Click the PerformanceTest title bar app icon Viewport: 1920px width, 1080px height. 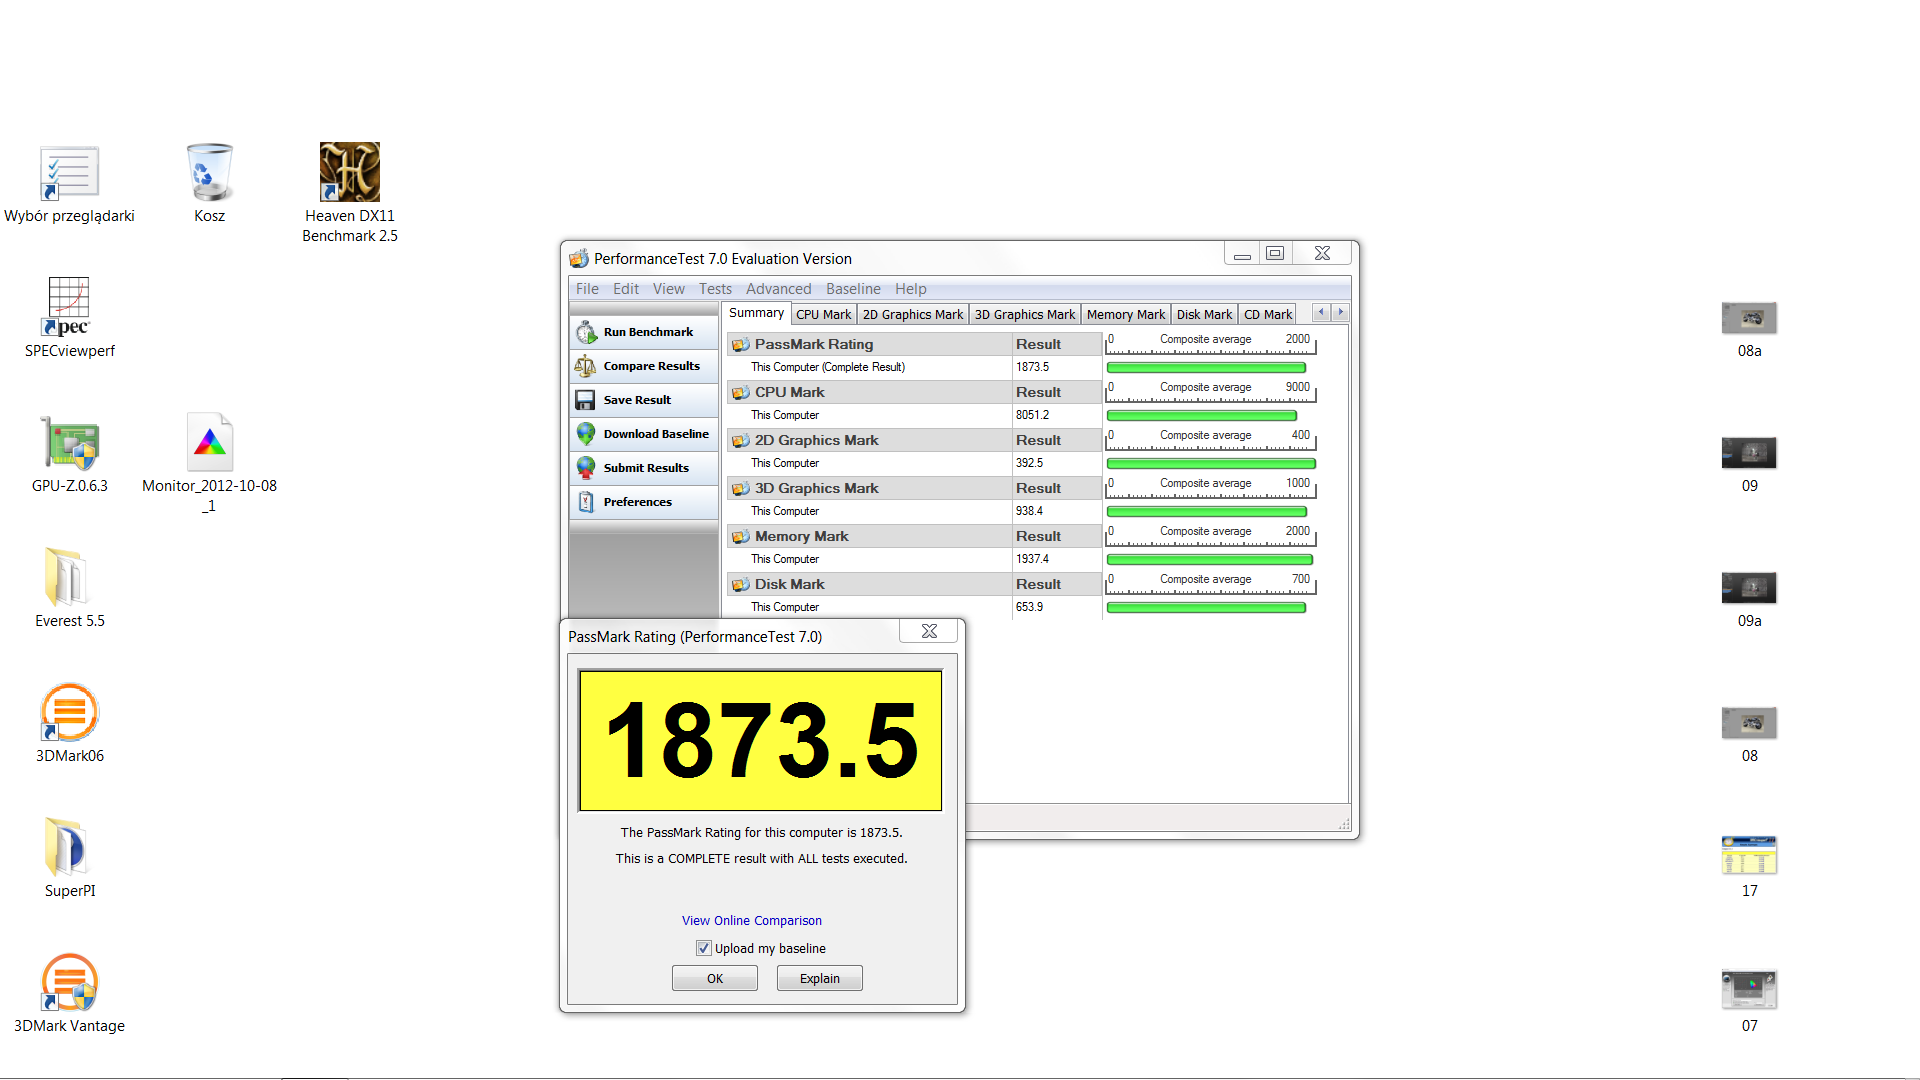(579, 259)
